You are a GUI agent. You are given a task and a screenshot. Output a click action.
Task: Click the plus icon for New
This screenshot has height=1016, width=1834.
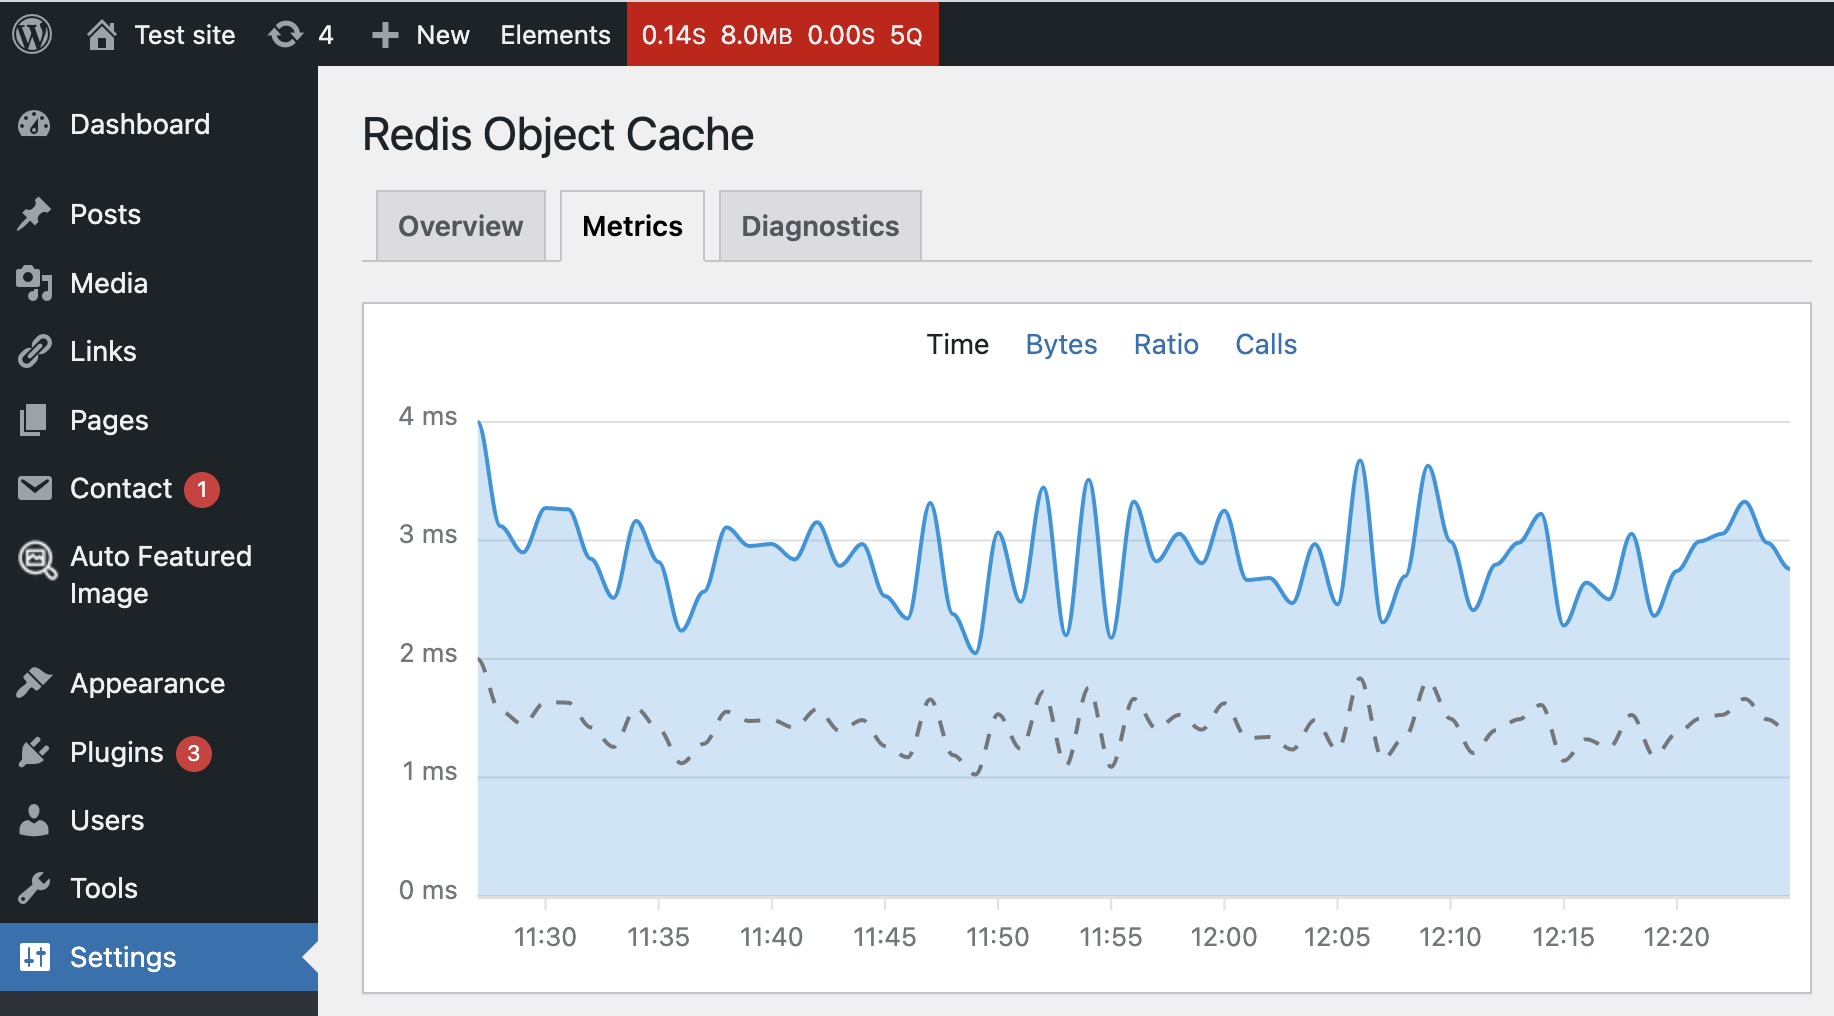(x=385, y=35)
